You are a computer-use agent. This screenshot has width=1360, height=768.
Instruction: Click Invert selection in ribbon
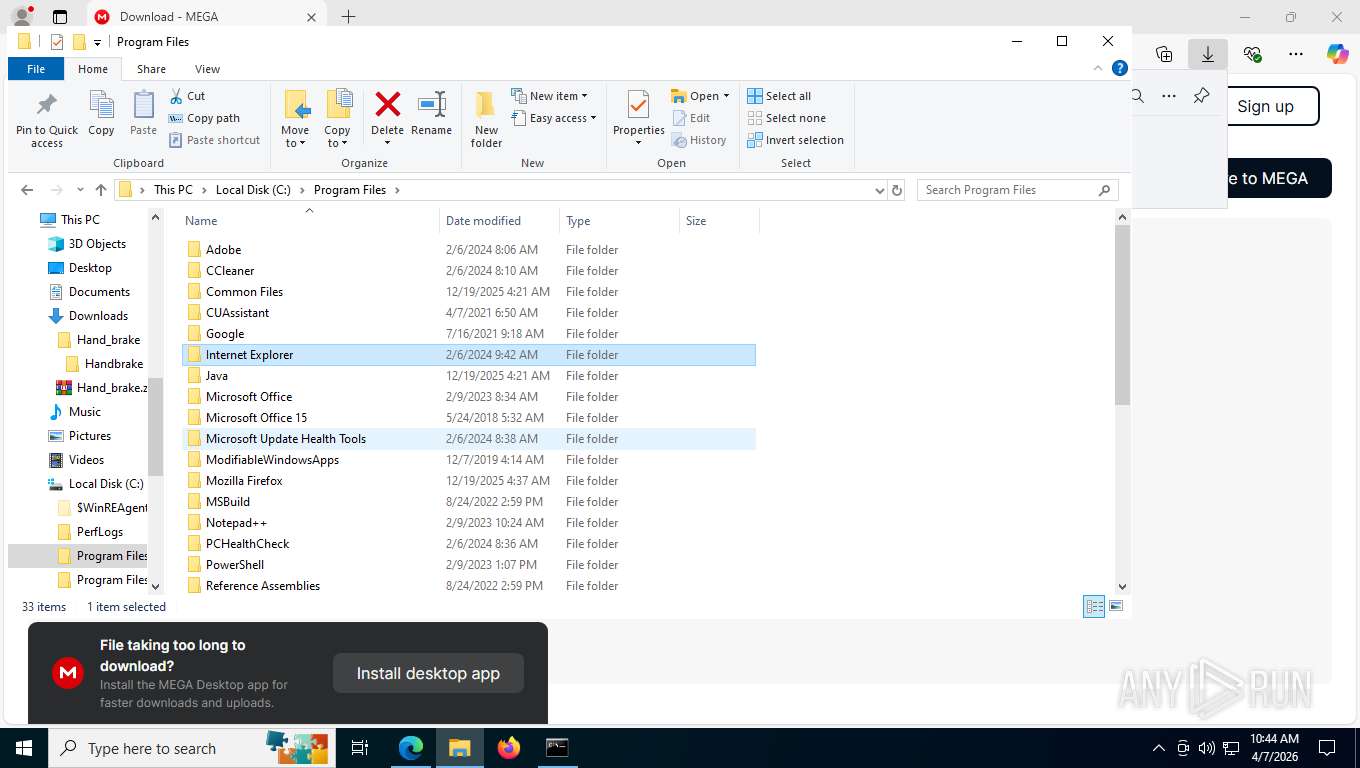[x=795, y=140]
